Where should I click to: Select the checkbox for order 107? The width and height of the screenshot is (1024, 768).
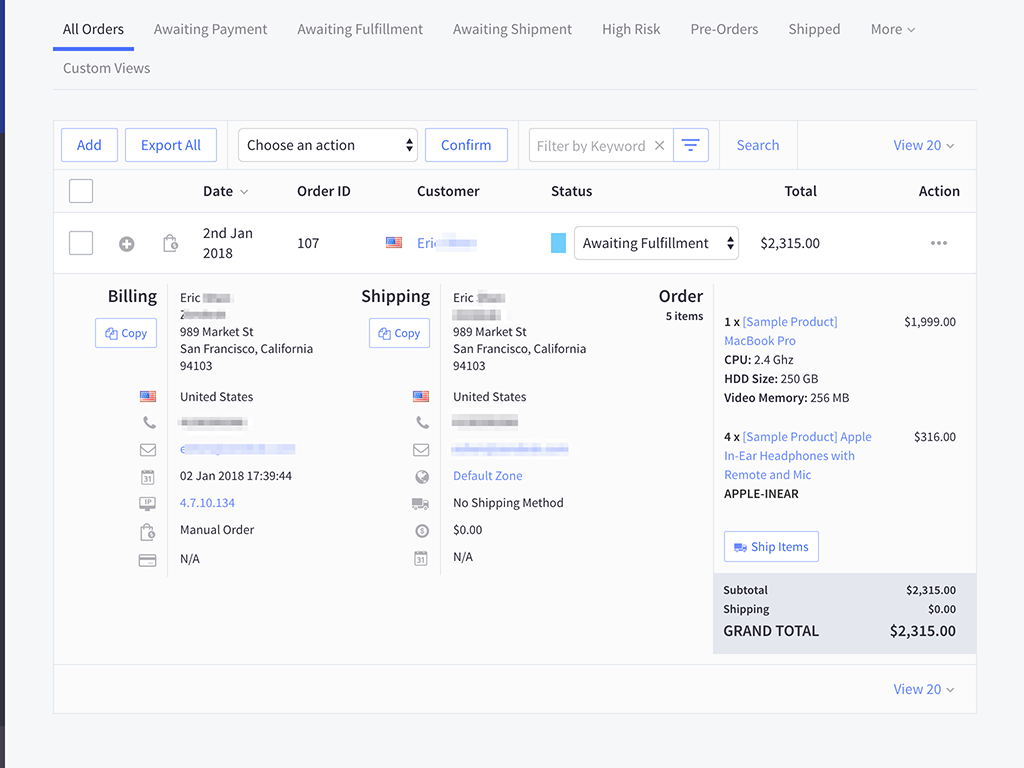point(81,243)
